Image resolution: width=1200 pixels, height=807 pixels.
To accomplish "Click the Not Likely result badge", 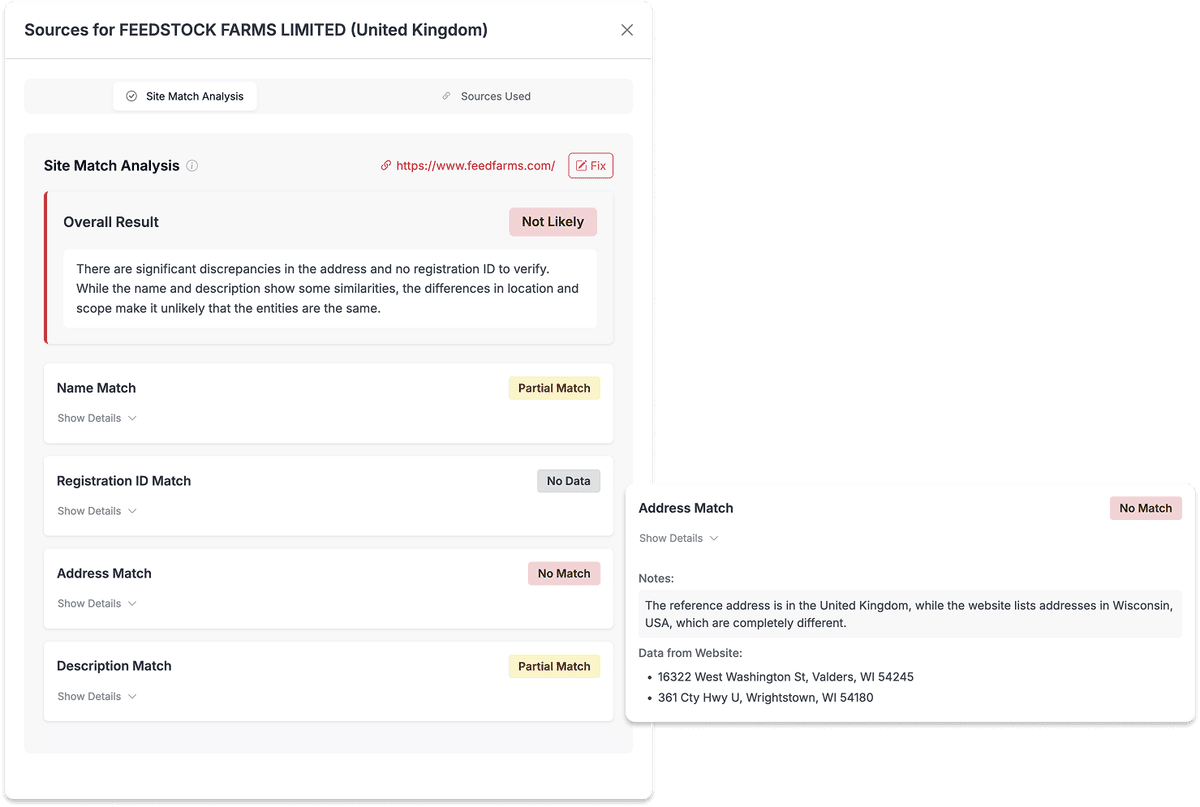I will (x=553, y=222).
